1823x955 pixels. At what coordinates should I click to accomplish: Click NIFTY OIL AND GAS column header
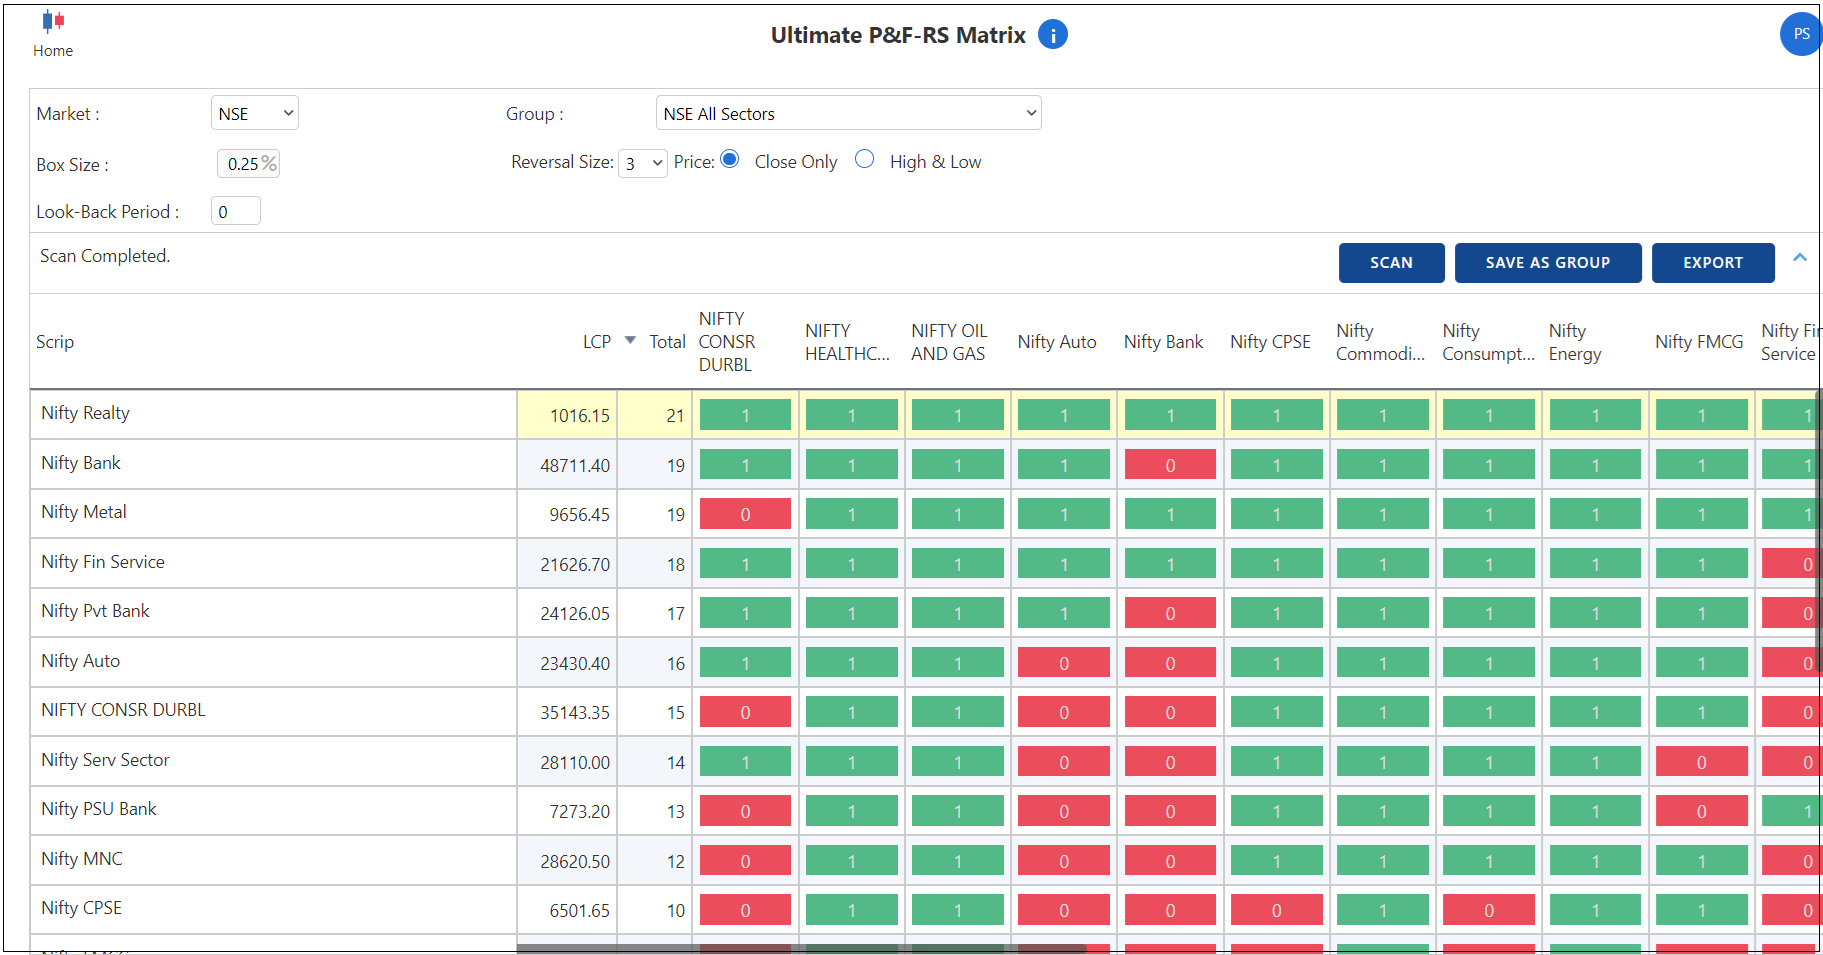(949, 342)
